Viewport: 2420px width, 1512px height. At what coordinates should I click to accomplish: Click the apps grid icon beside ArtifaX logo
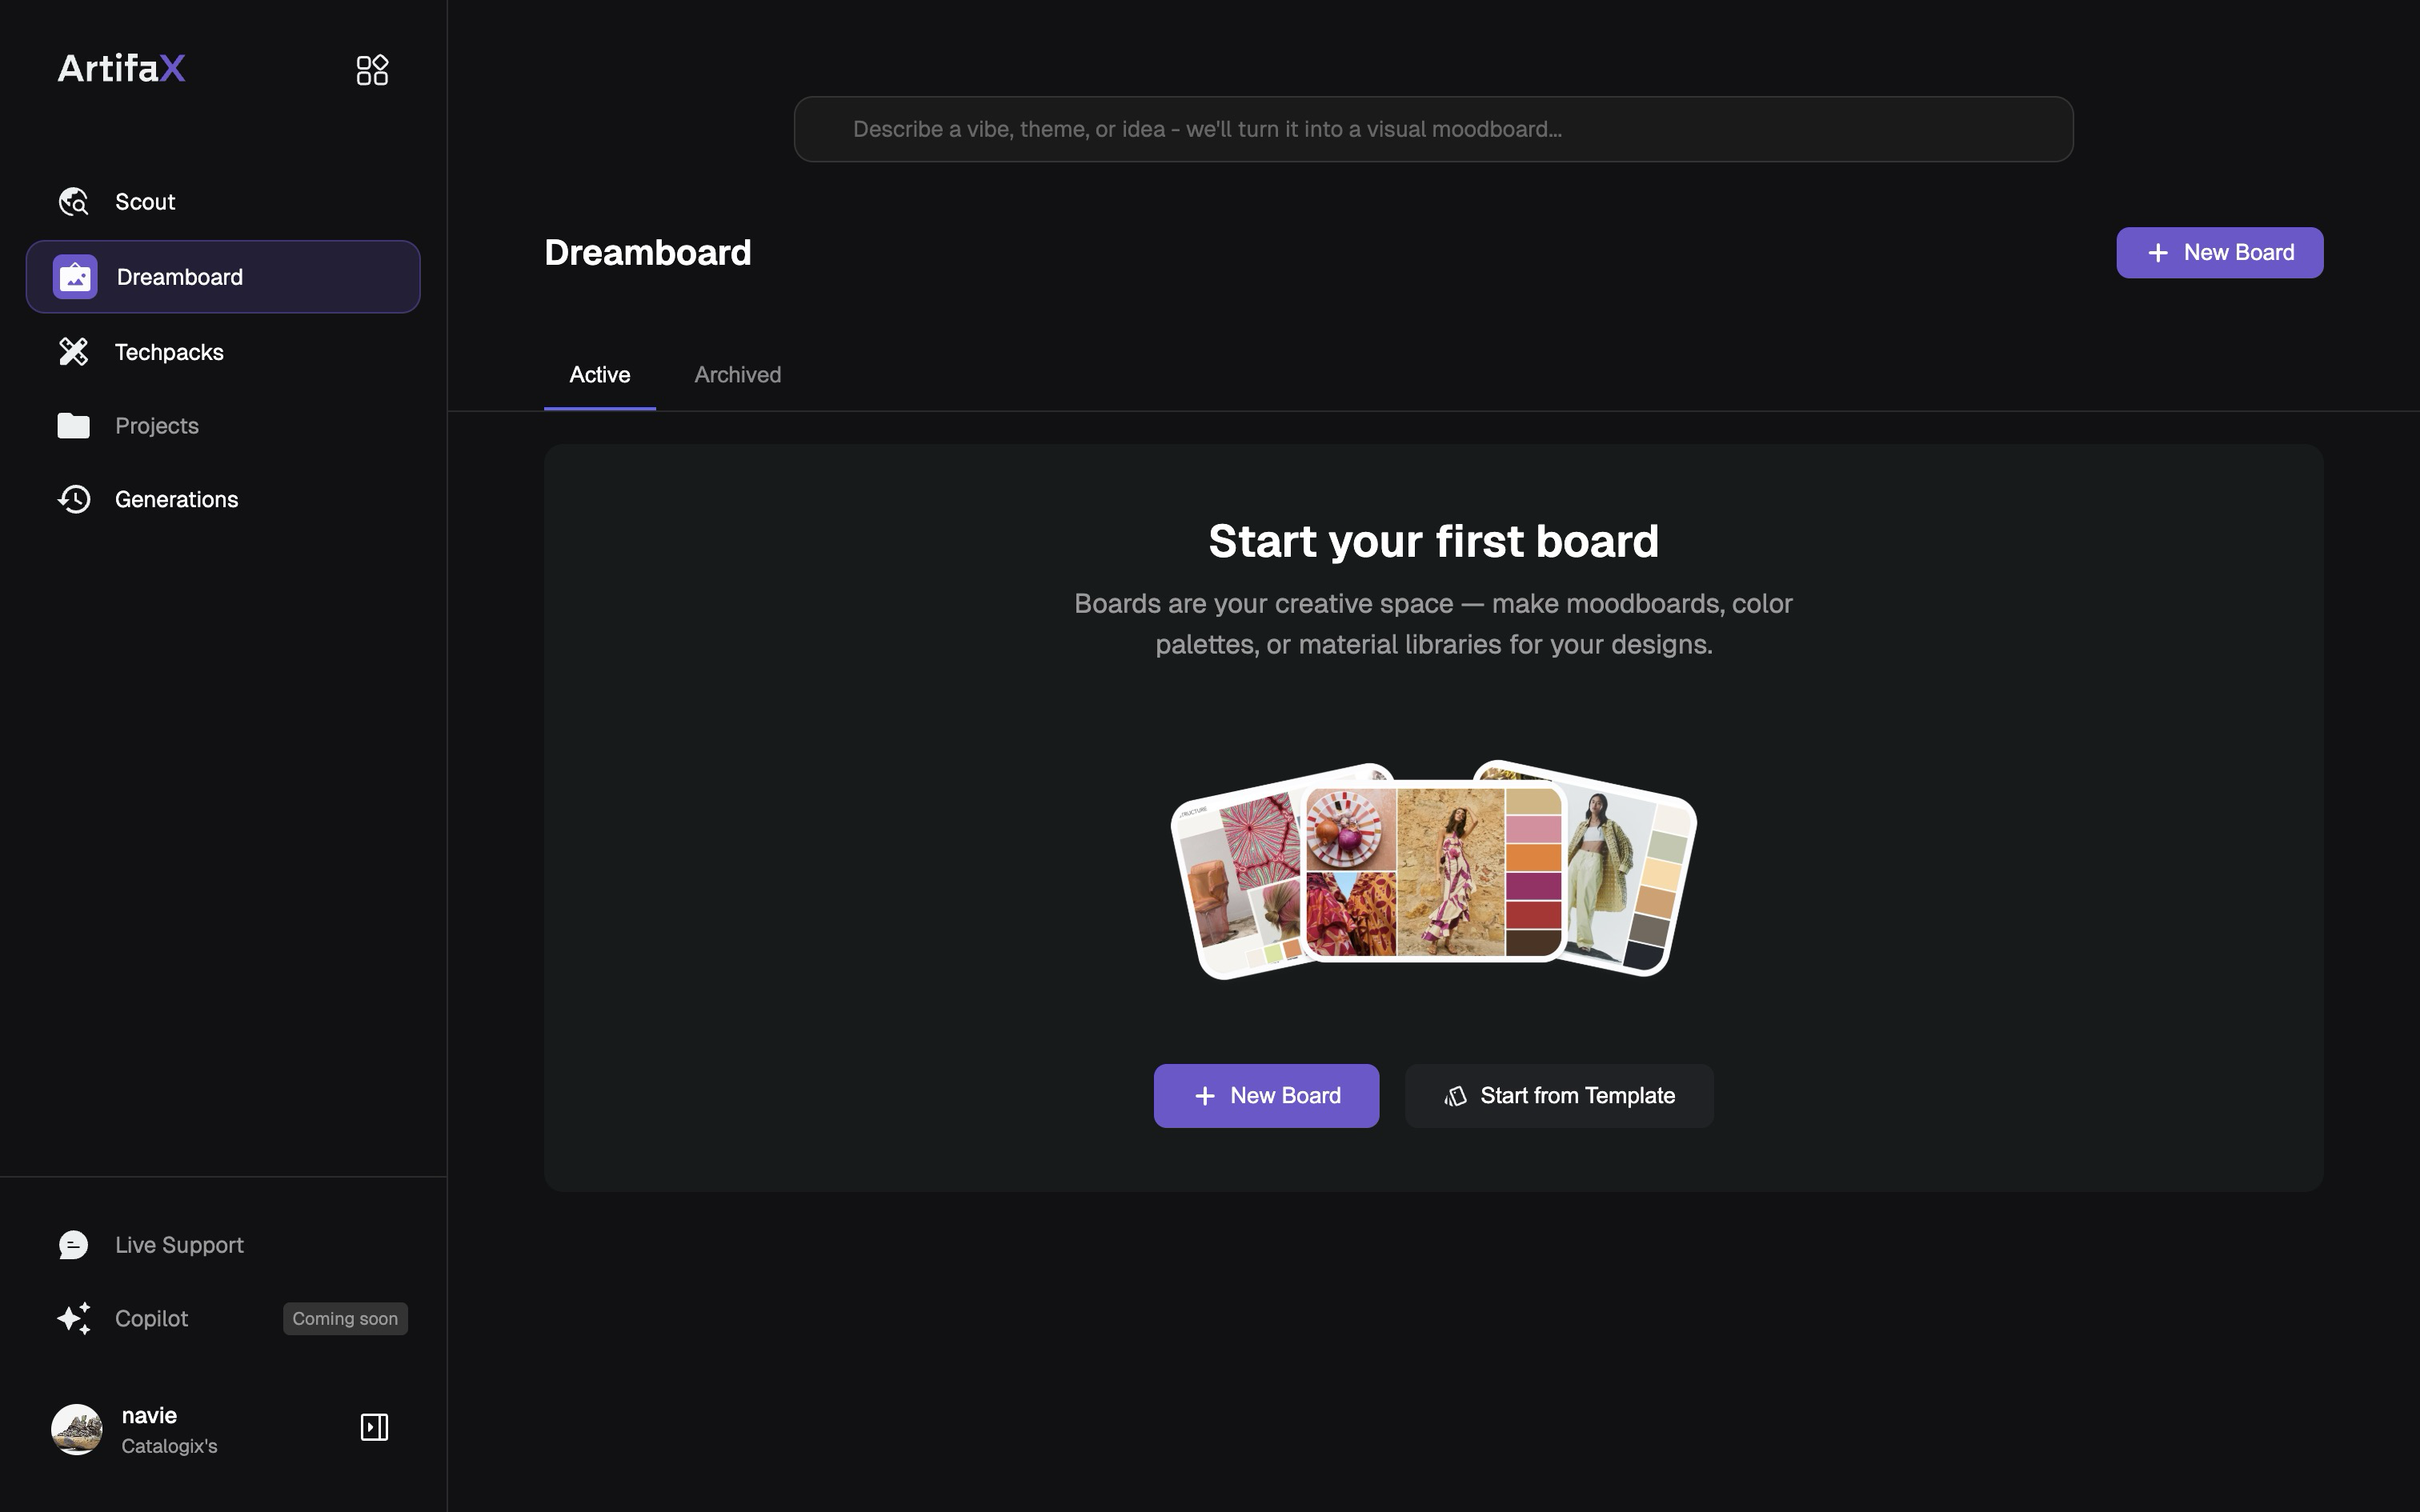(x=372, y=70)
